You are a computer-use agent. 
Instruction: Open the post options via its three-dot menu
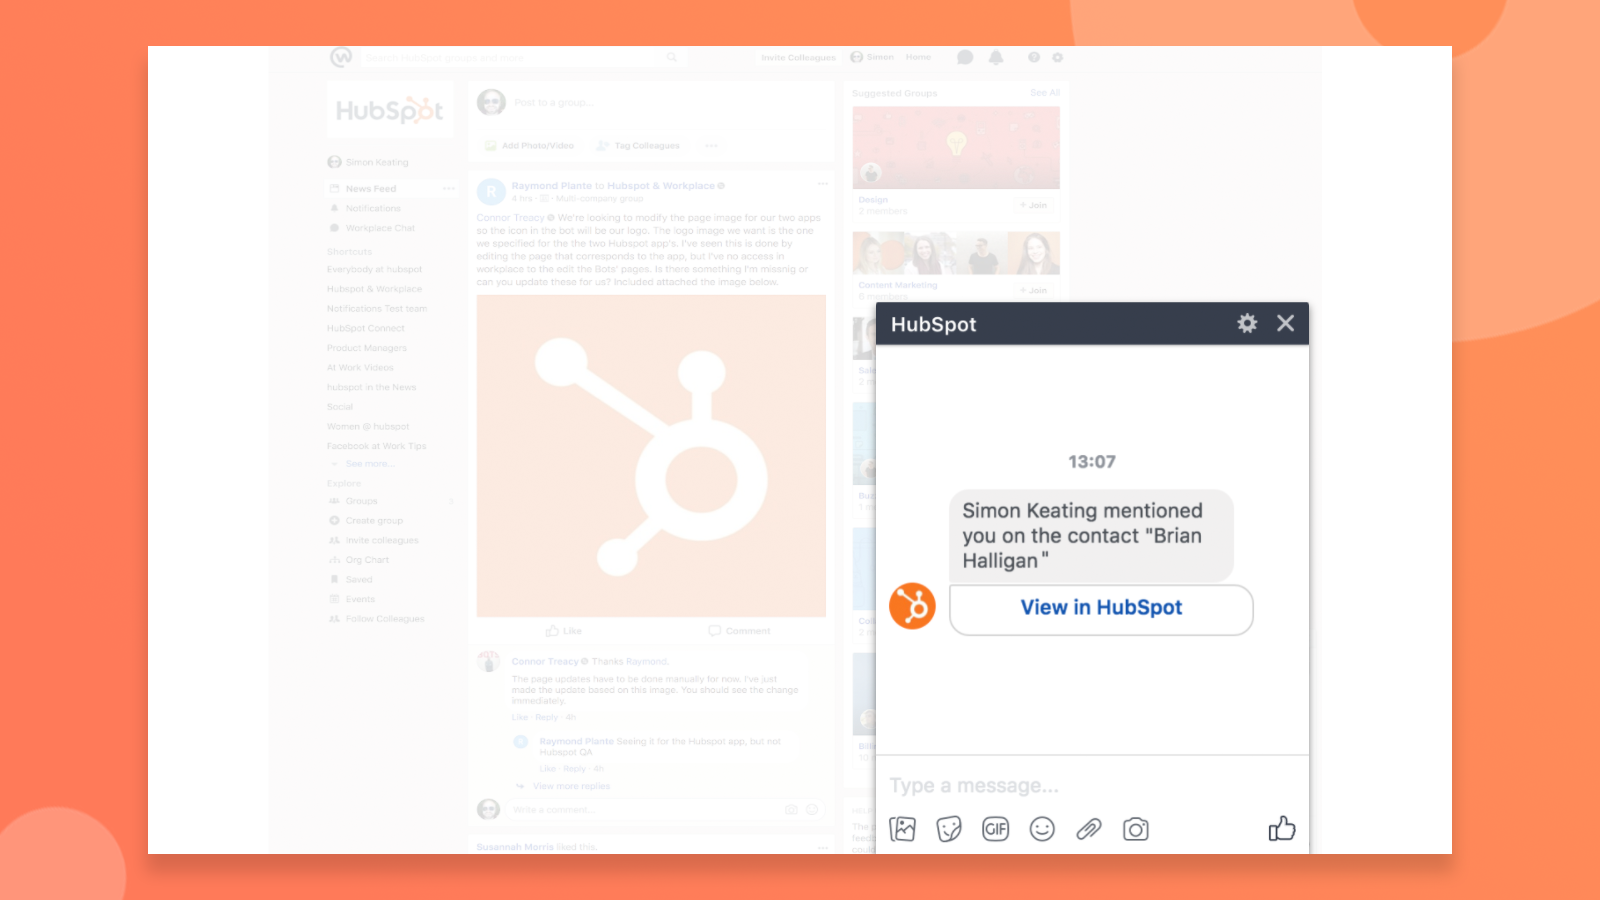(822, 184)
